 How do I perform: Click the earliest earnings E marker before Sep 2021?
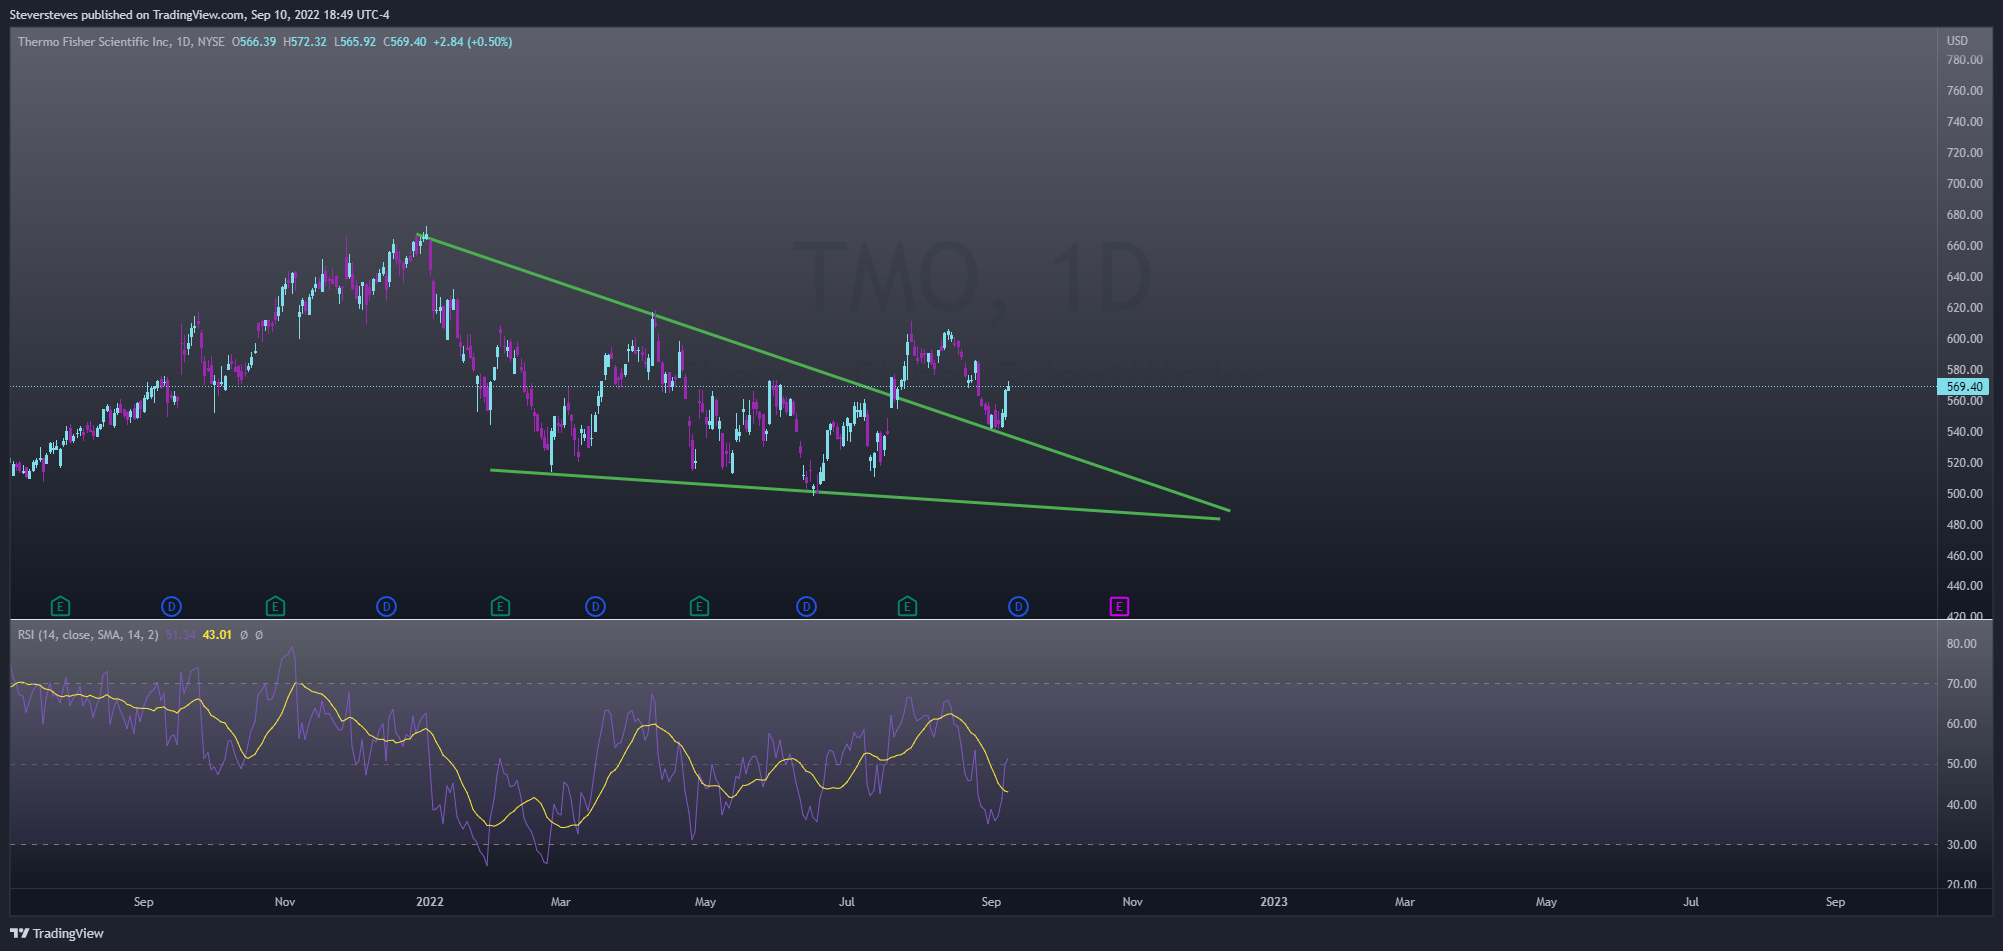[60, 606]
